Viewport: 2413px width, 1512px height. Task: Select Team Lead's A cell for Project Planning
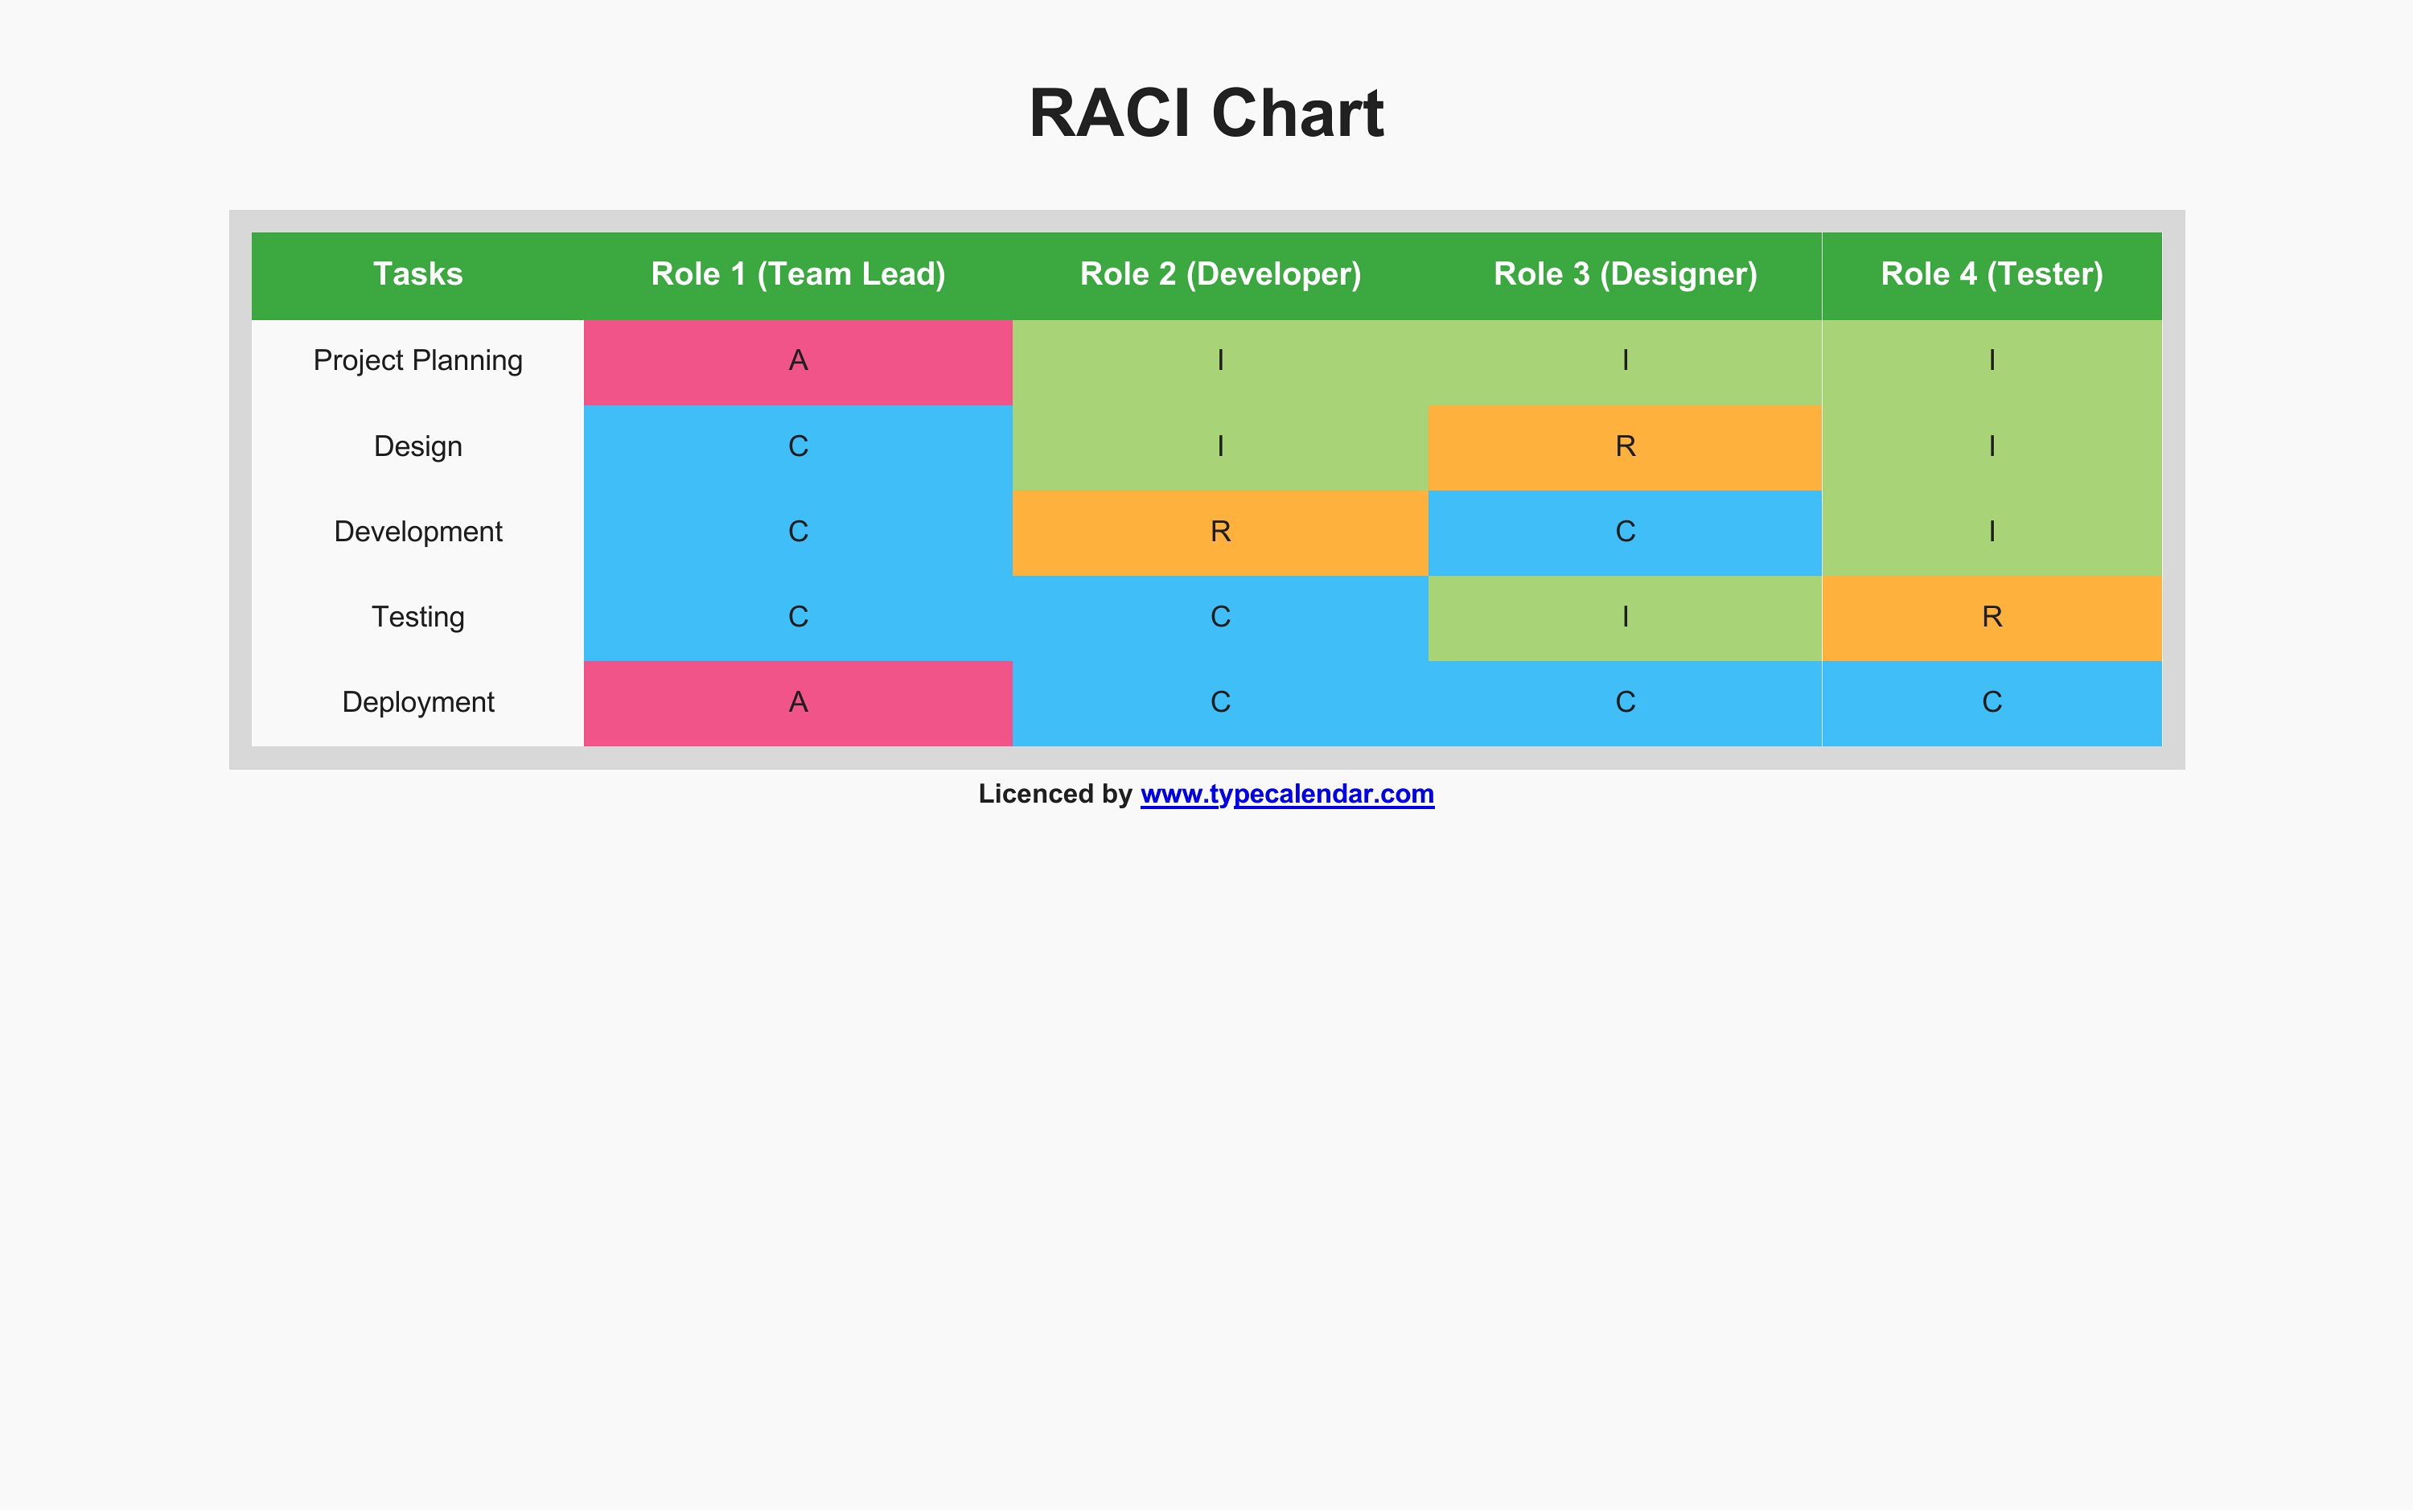pyautogui.click(x=798, y=362)
